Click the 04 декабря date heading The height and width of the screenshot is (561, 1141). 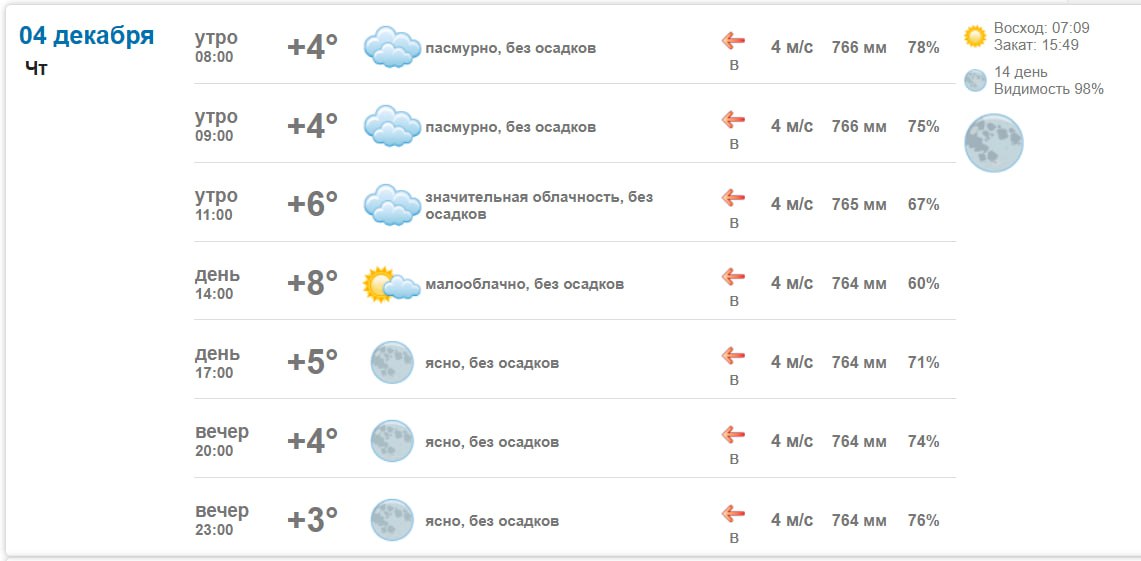pos(87,36)
